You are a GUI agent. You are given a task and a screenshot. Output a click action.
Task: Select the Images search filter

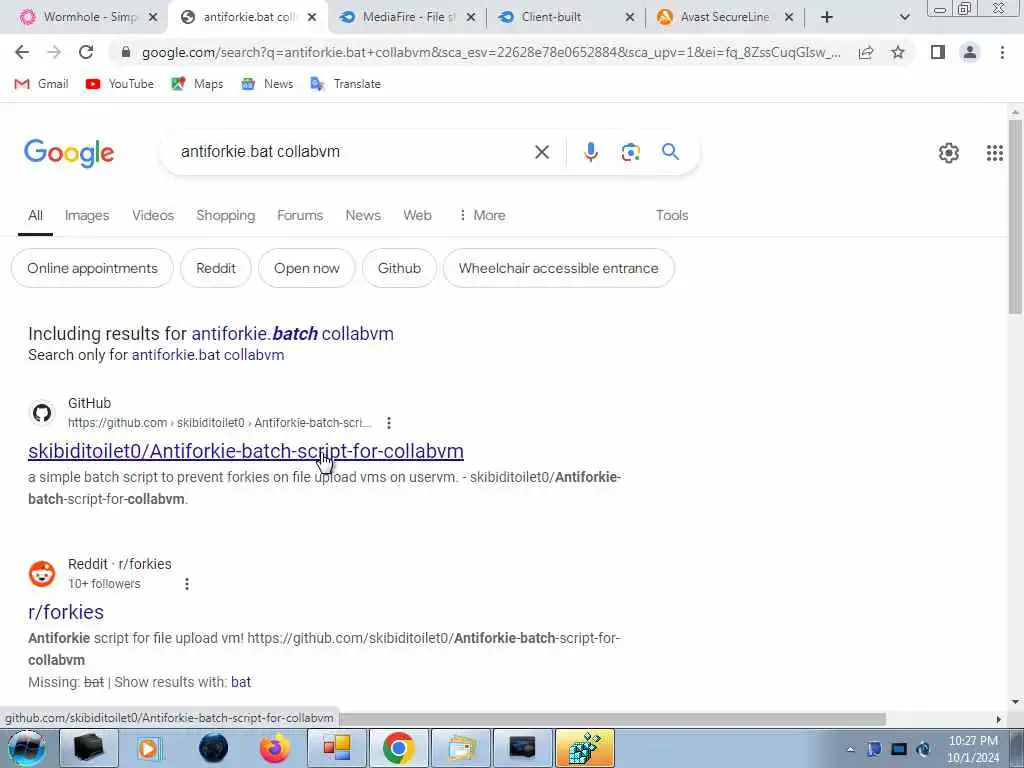tap(87, 216)
